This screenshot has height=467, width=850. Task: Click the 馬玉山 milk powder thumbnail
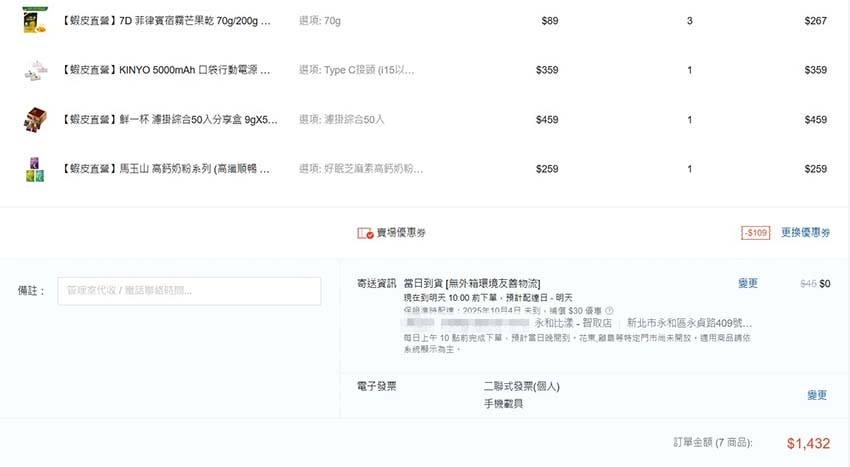point(35,169)
